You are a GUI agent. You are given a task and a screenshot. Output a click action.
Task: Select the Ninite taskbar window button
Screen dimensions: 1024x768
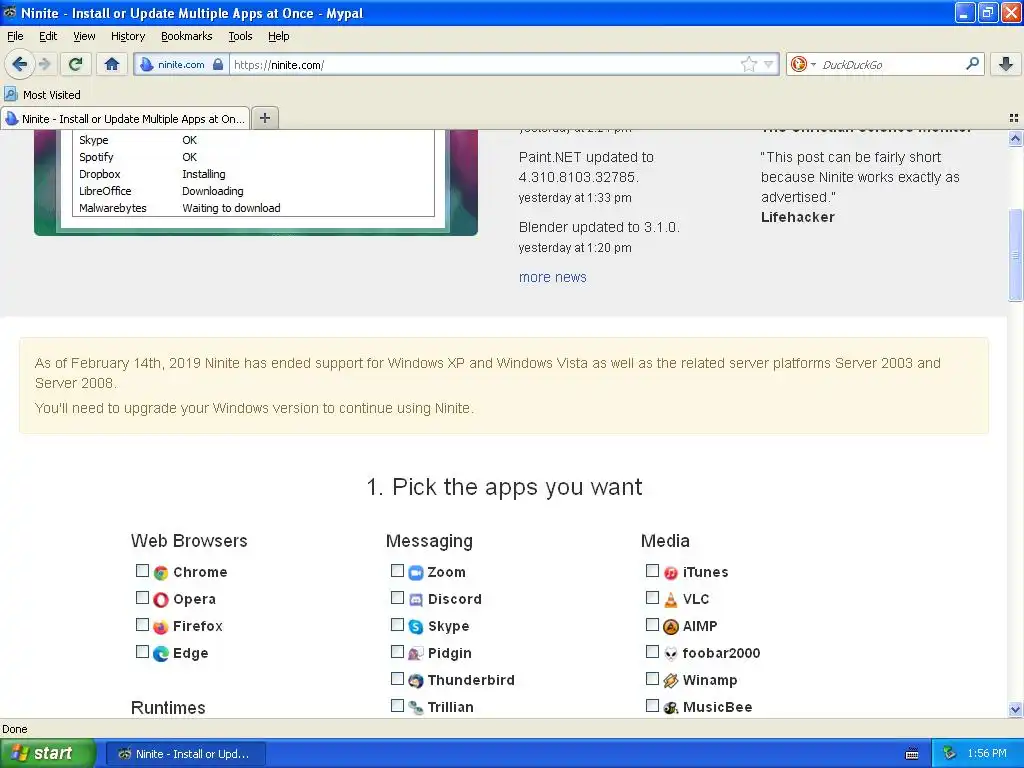(186, 754)
